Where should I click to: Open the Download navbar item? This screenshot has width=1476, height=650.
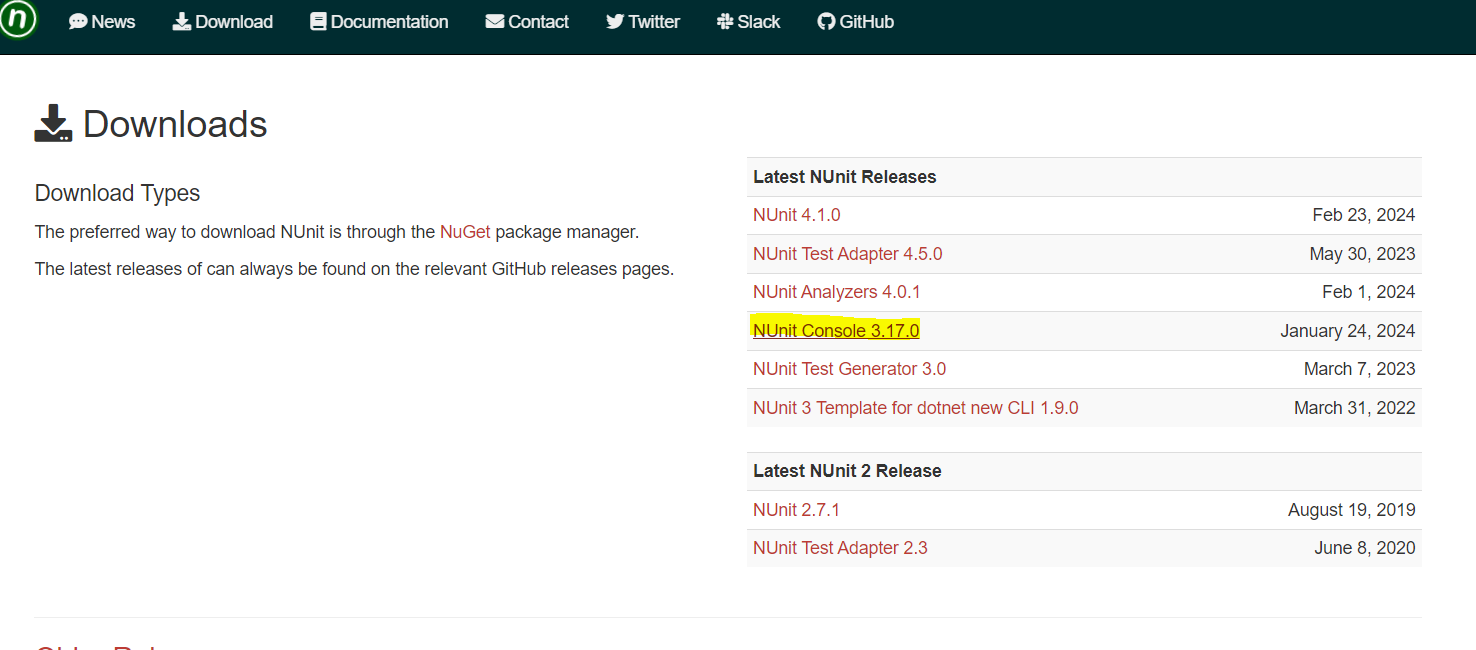tap(223, 22)
